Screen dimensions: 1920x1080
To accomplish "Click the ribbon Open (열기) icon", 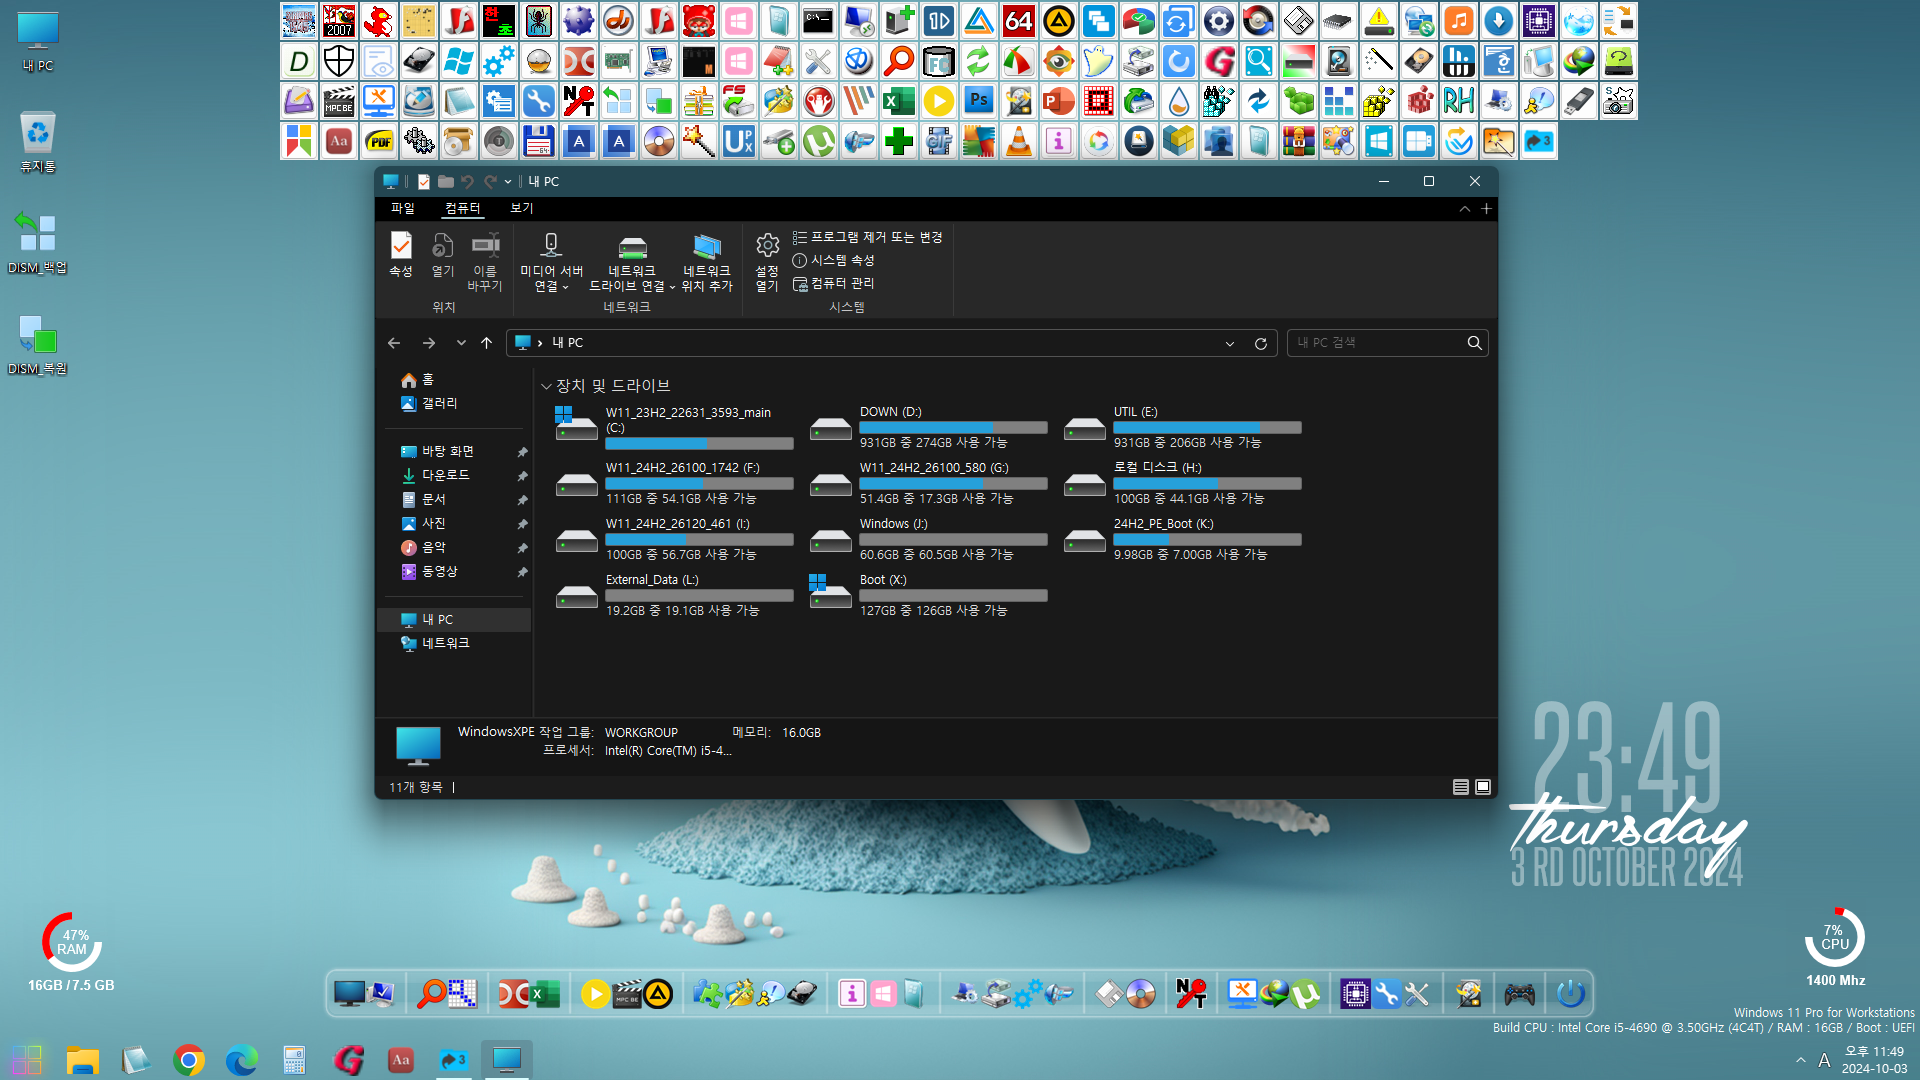I will tap(442, 256).
